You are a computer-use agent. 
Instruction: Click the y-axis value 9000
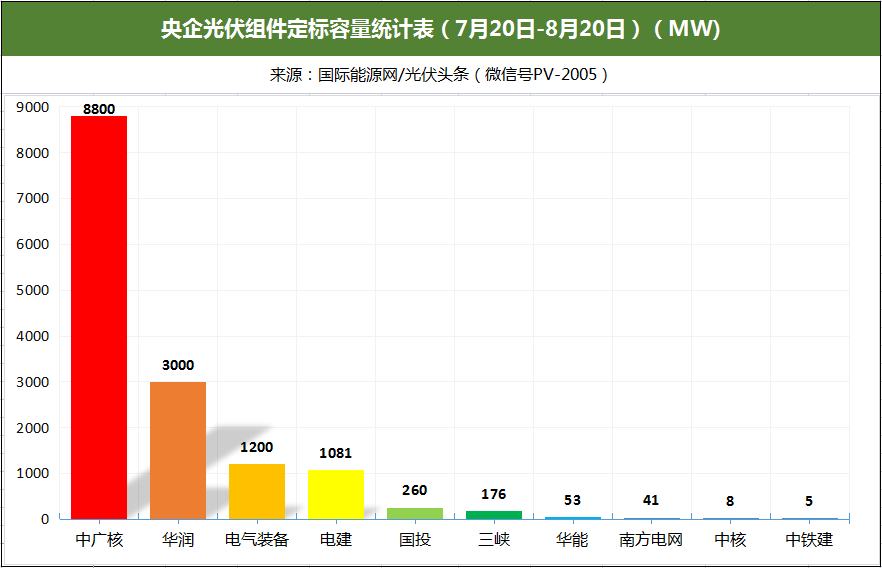pyautogui.click(x=33, y=107)
